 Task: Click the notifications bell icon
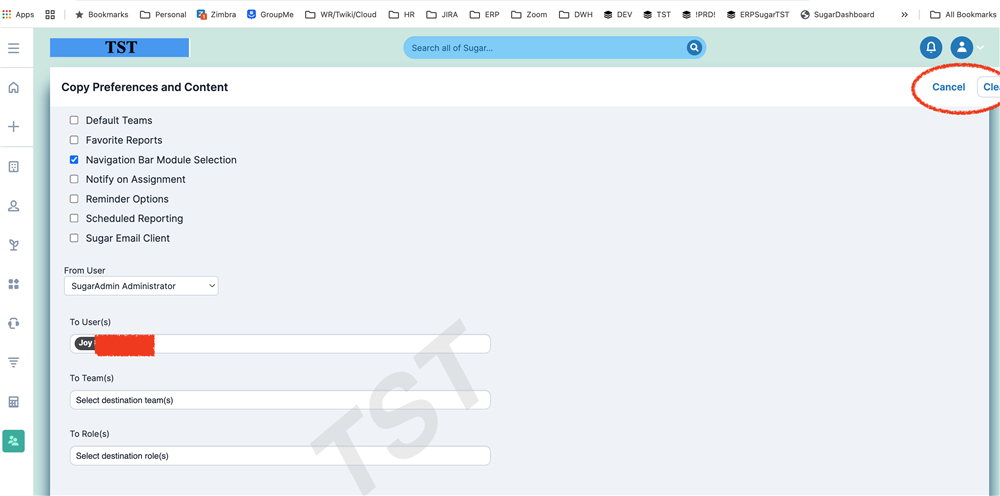tap(931, 47)
